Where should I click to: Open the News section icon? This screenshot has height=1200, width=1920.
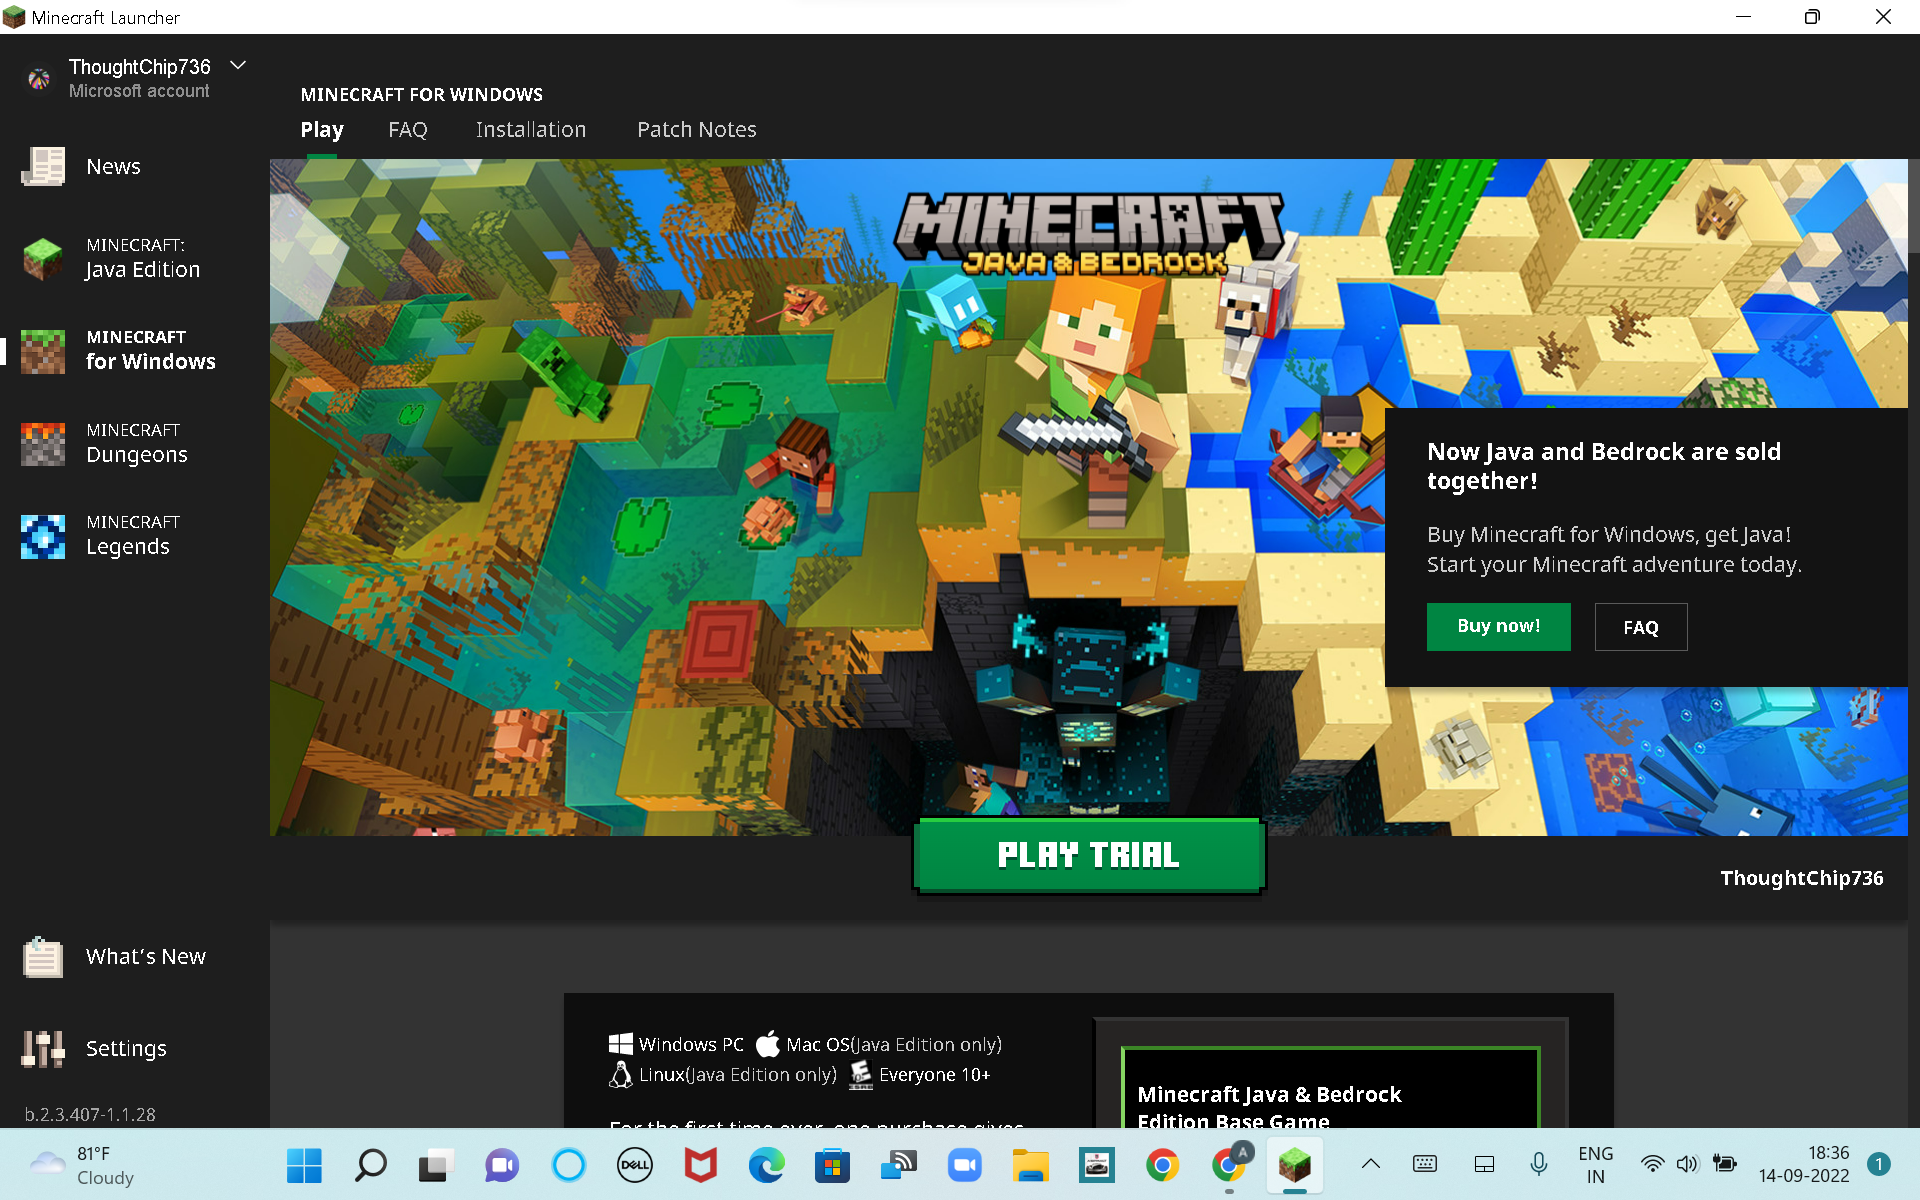(x=43, y=167)
